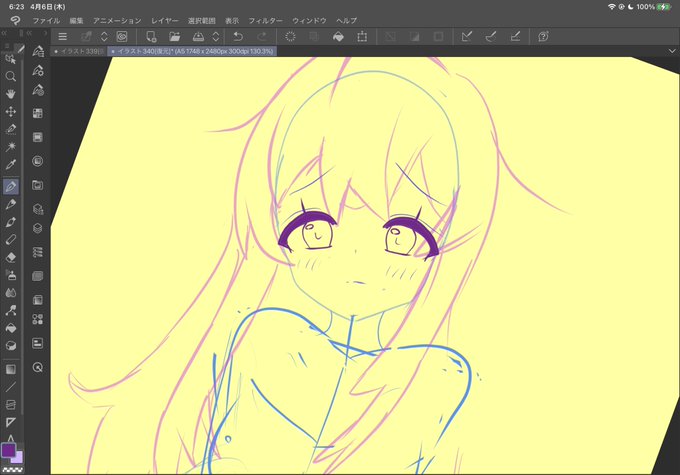Clear layer with the dotted circle icon
This screenshot has height=475, width=680.
pos(290,36)
